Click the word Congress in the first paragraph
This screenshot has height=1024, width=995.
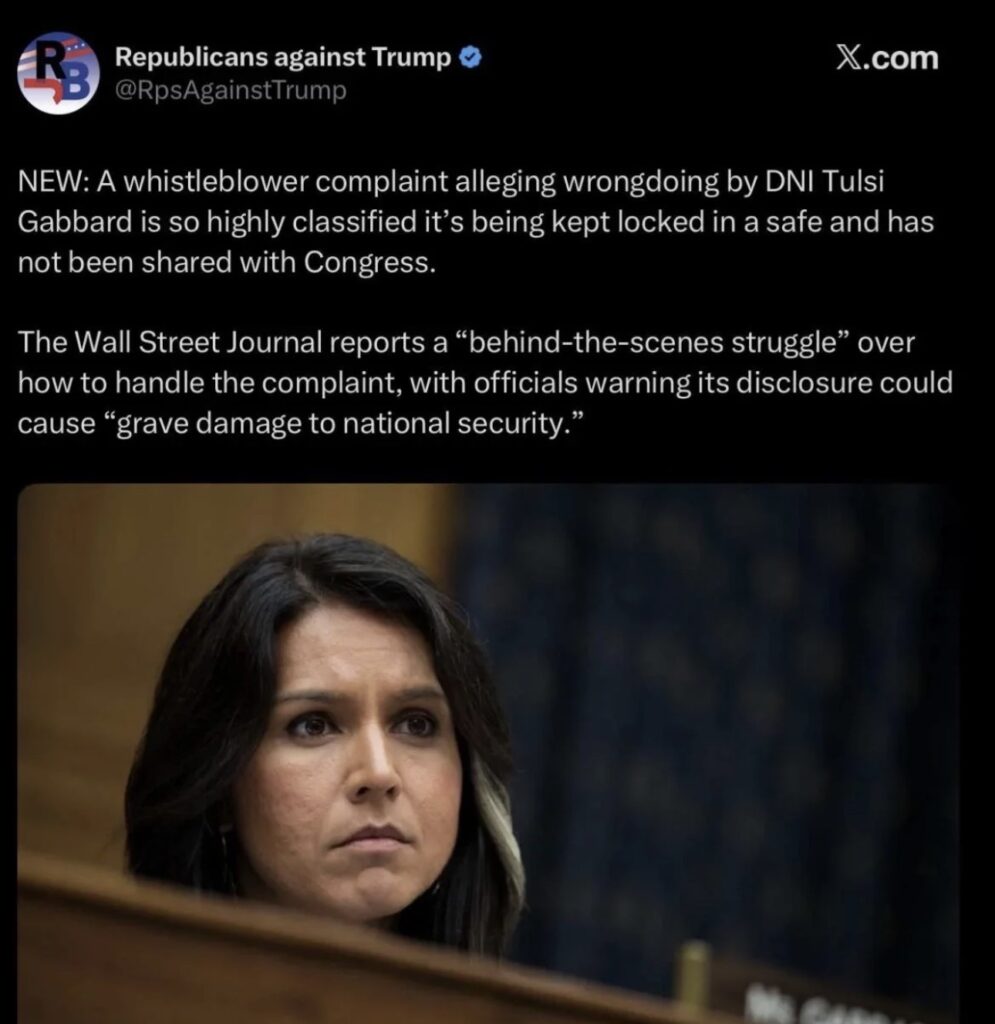click(366, 263)
